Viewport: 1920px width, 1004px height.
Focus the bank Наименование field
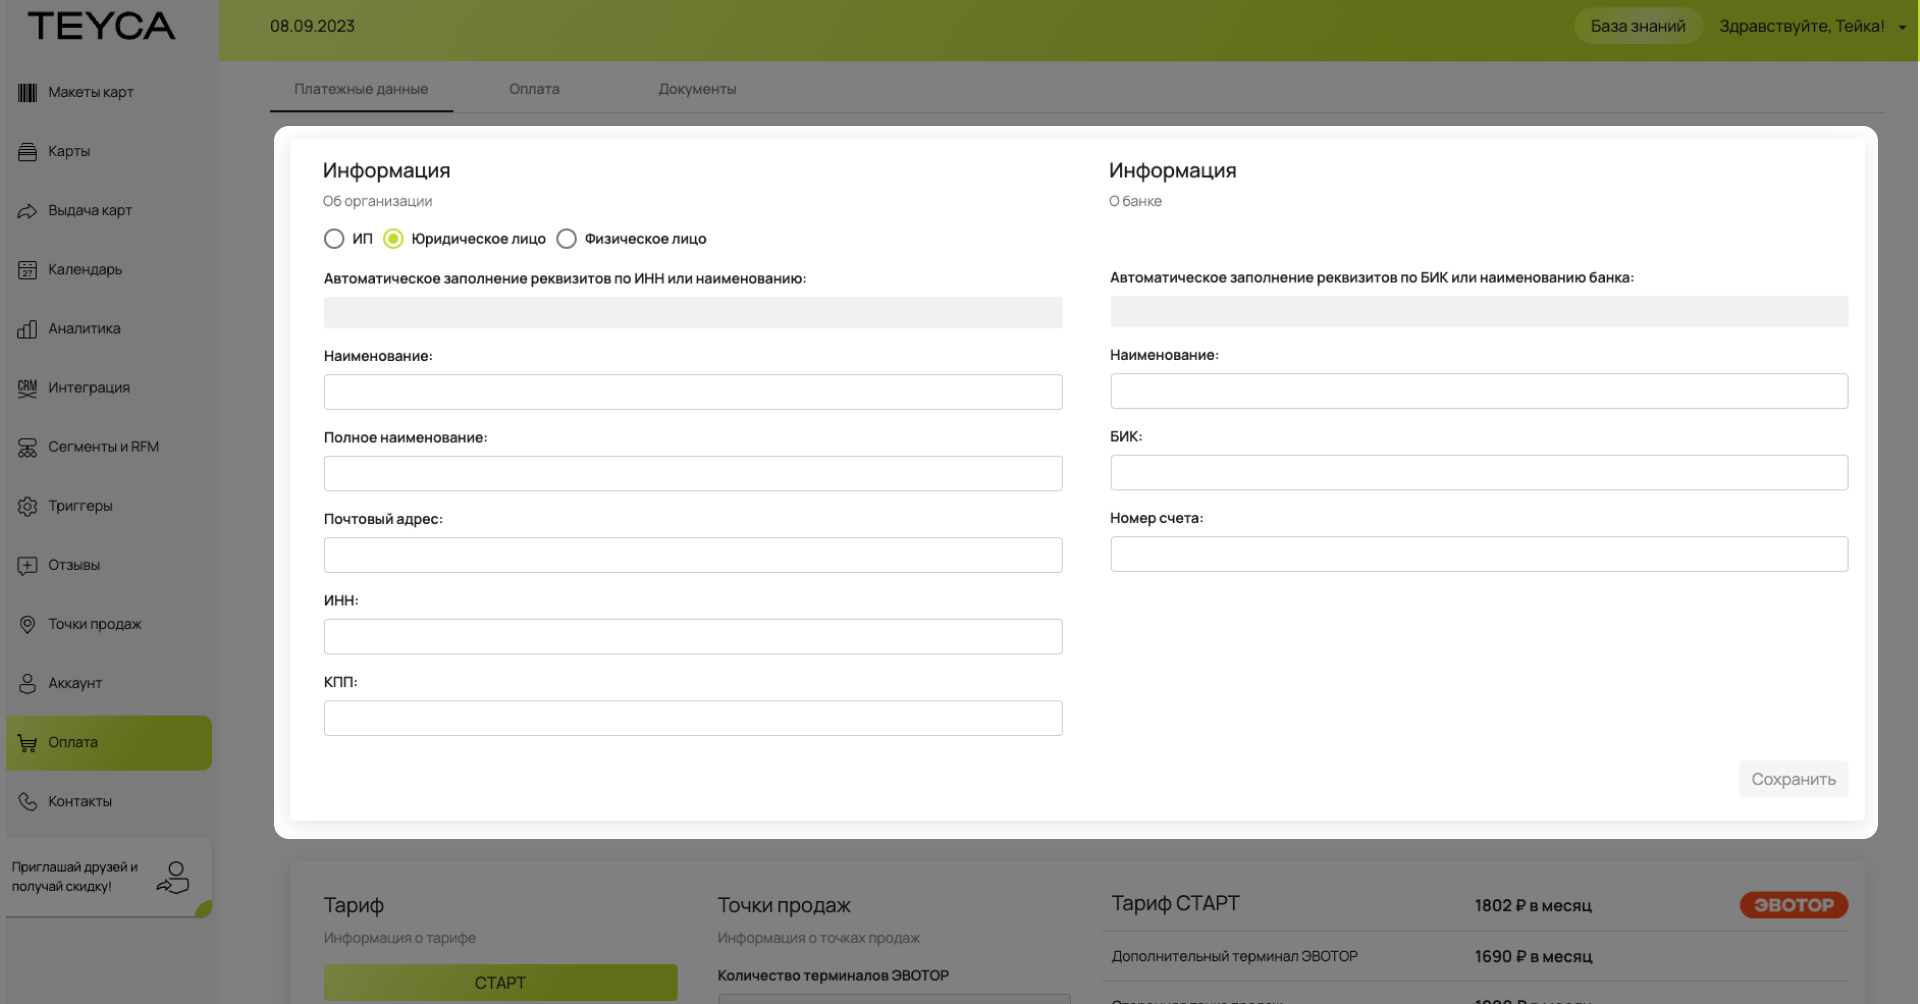coord(1479,391)
